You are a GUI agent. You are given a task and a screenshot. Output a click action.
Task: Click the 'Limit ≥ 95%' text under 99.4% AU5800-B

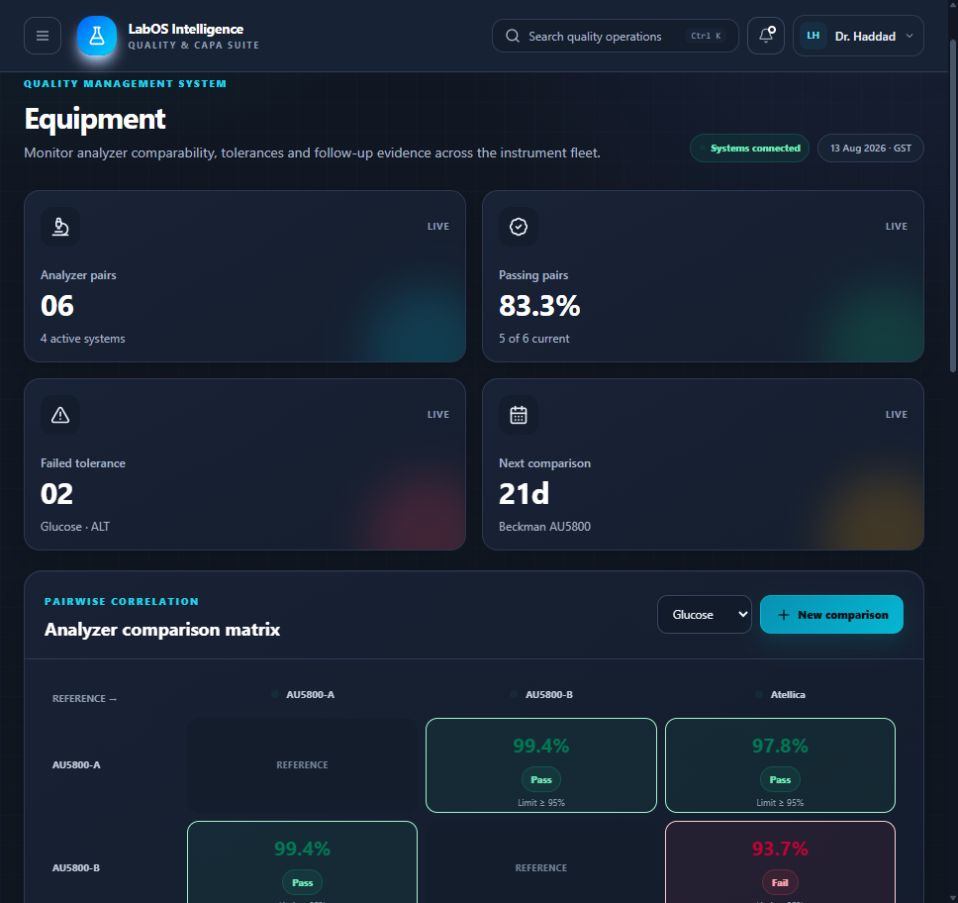541,803
